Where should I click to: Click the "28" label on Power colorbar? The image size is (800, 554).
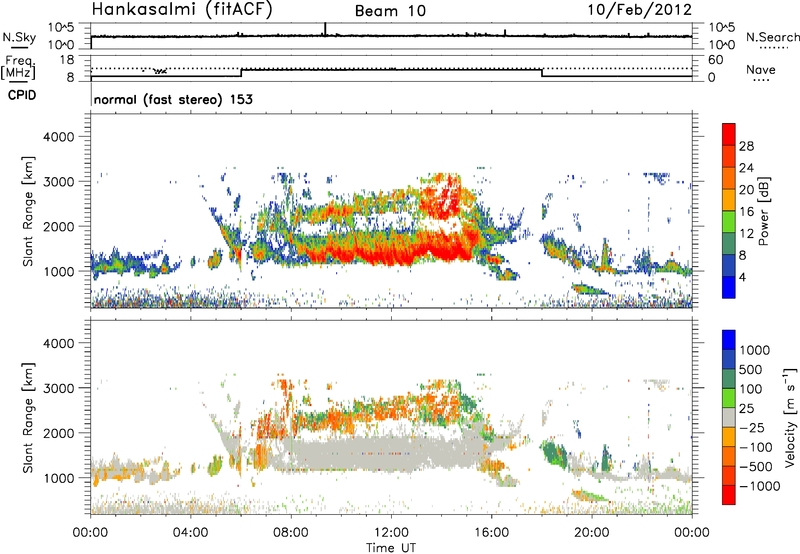[746, 146]
